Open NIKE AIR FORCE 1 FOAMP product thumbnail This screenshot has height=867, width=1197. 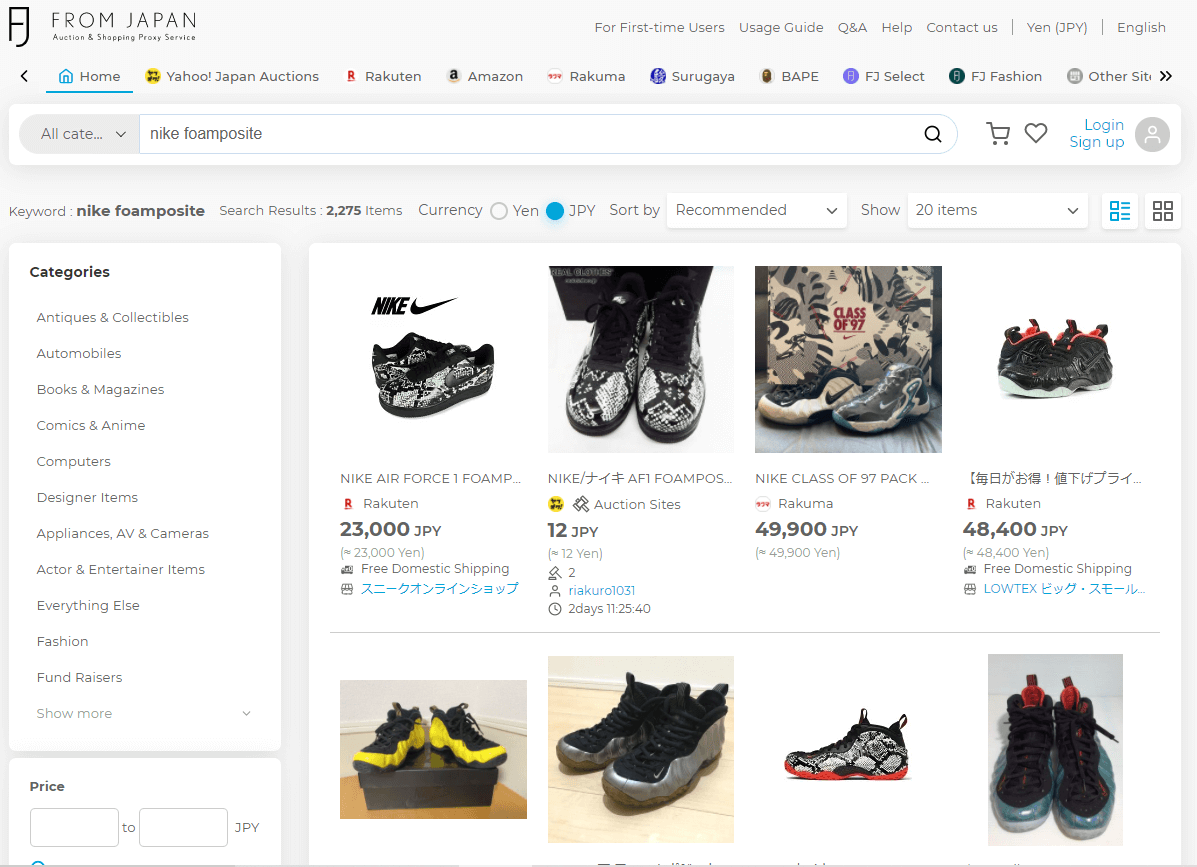point(433,359)
